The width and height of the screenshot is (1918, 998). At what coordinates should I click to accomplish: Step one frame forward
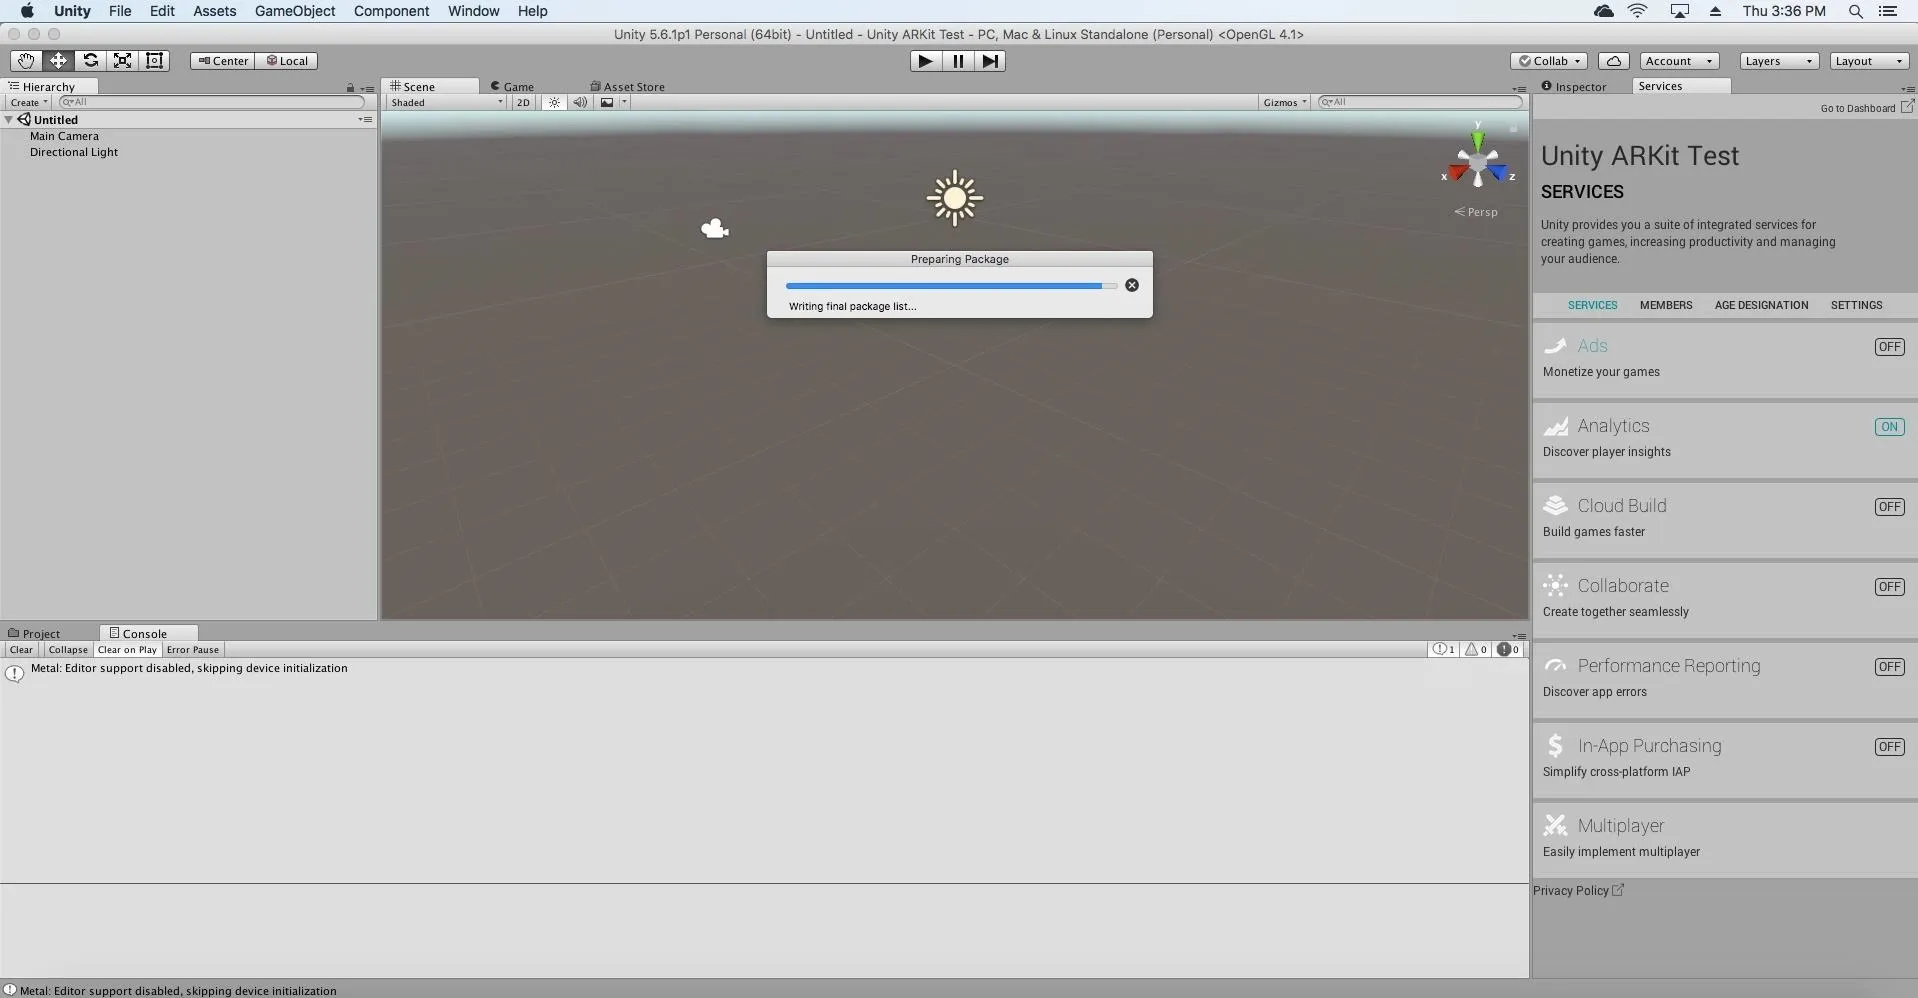click(990, 61)
